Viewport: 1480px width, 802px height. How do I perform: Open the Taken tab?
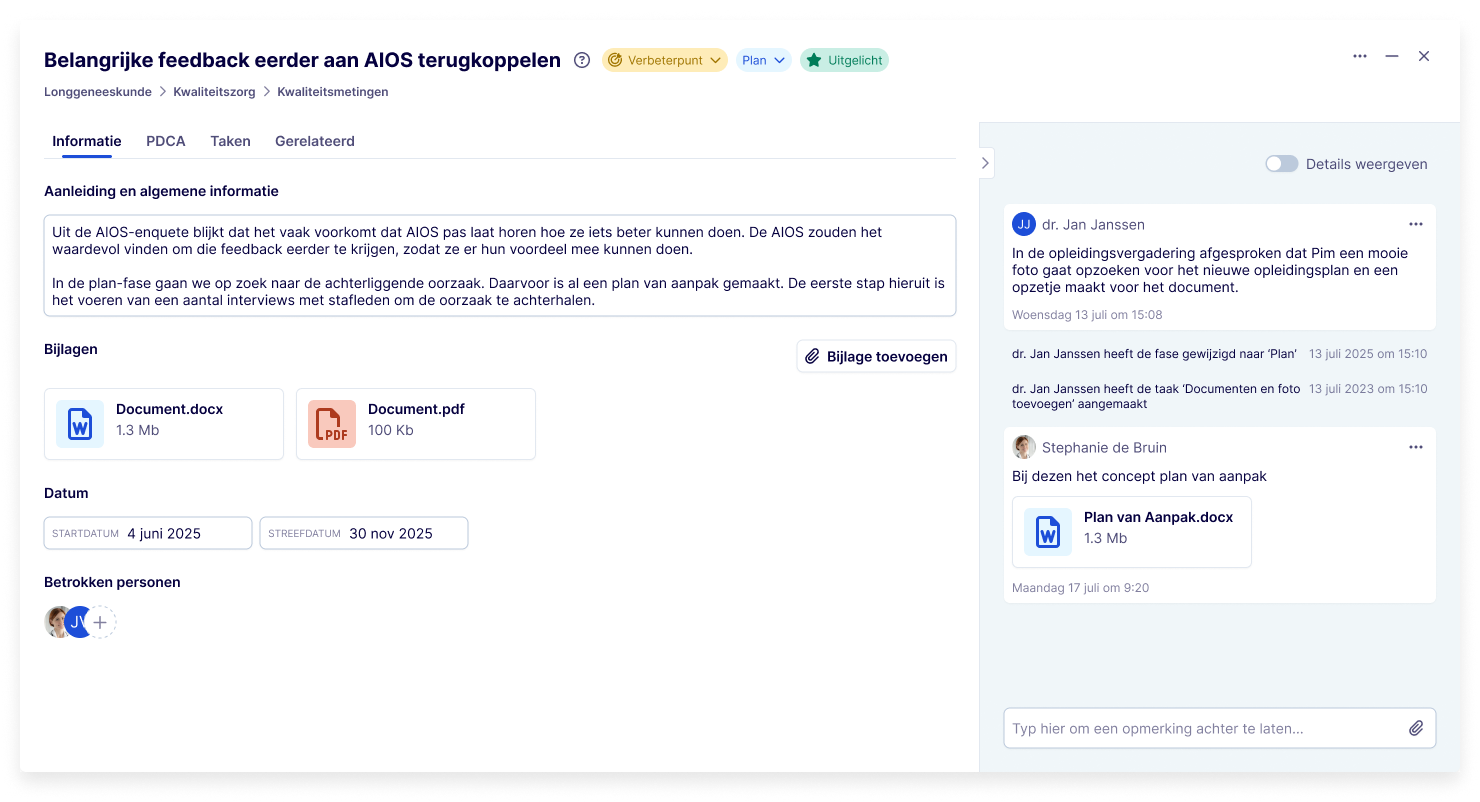click(x=230, y=141)
